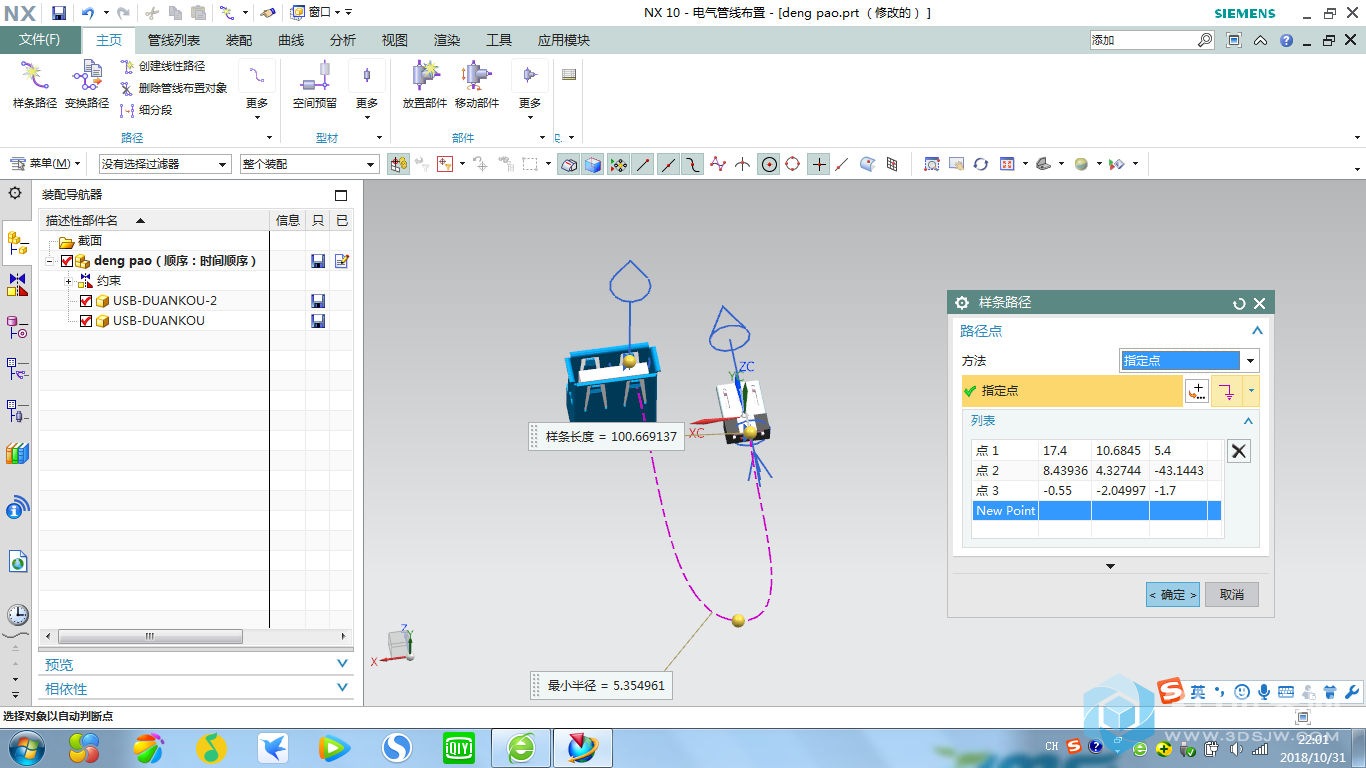Expand the 预览 panel in navigator
The width and height of the screenshot is (1366, 768).
343,664
